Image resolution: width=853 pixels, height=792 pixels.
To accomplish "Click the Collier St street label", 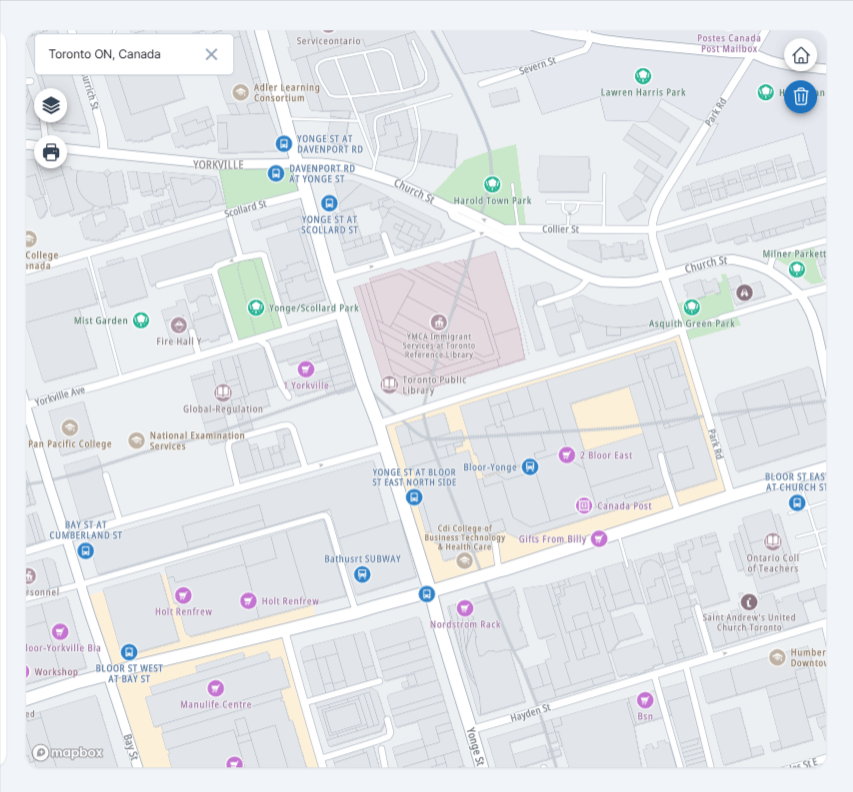I will coord(560,229).
